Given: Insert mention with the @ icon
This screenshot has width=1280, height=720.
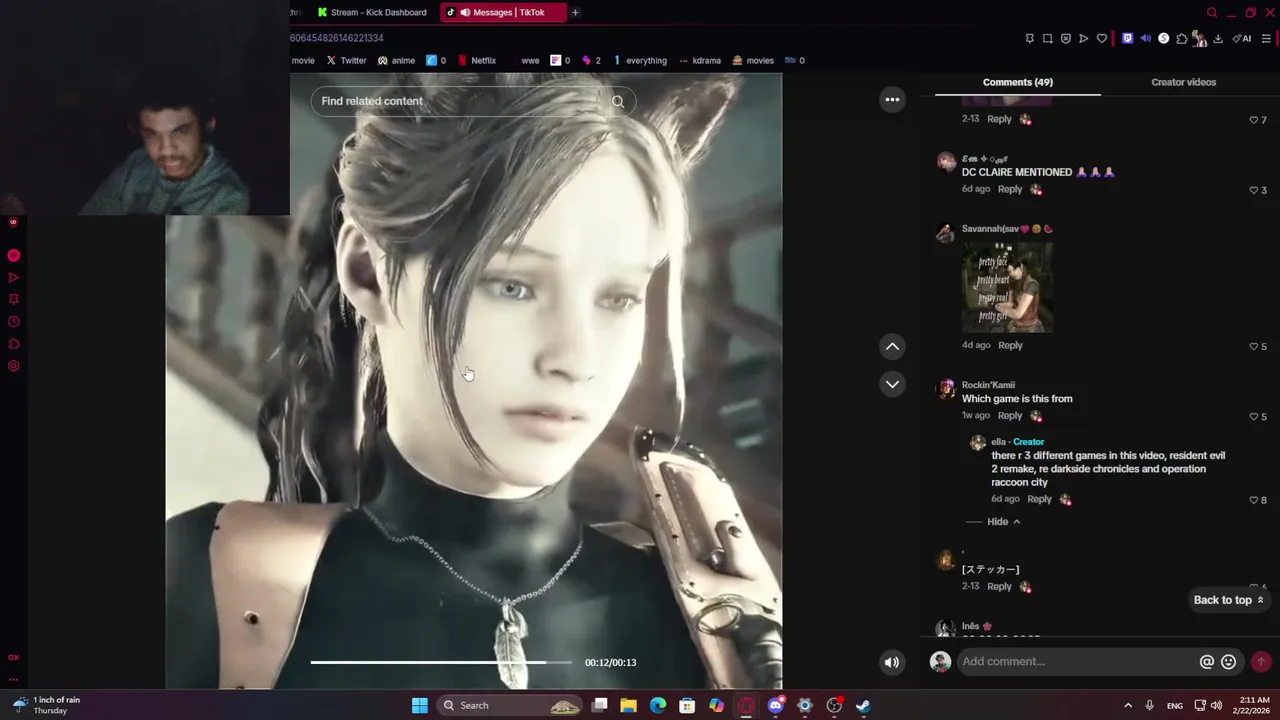Looking at the screenshot, I should click(x=1207, y=662).
